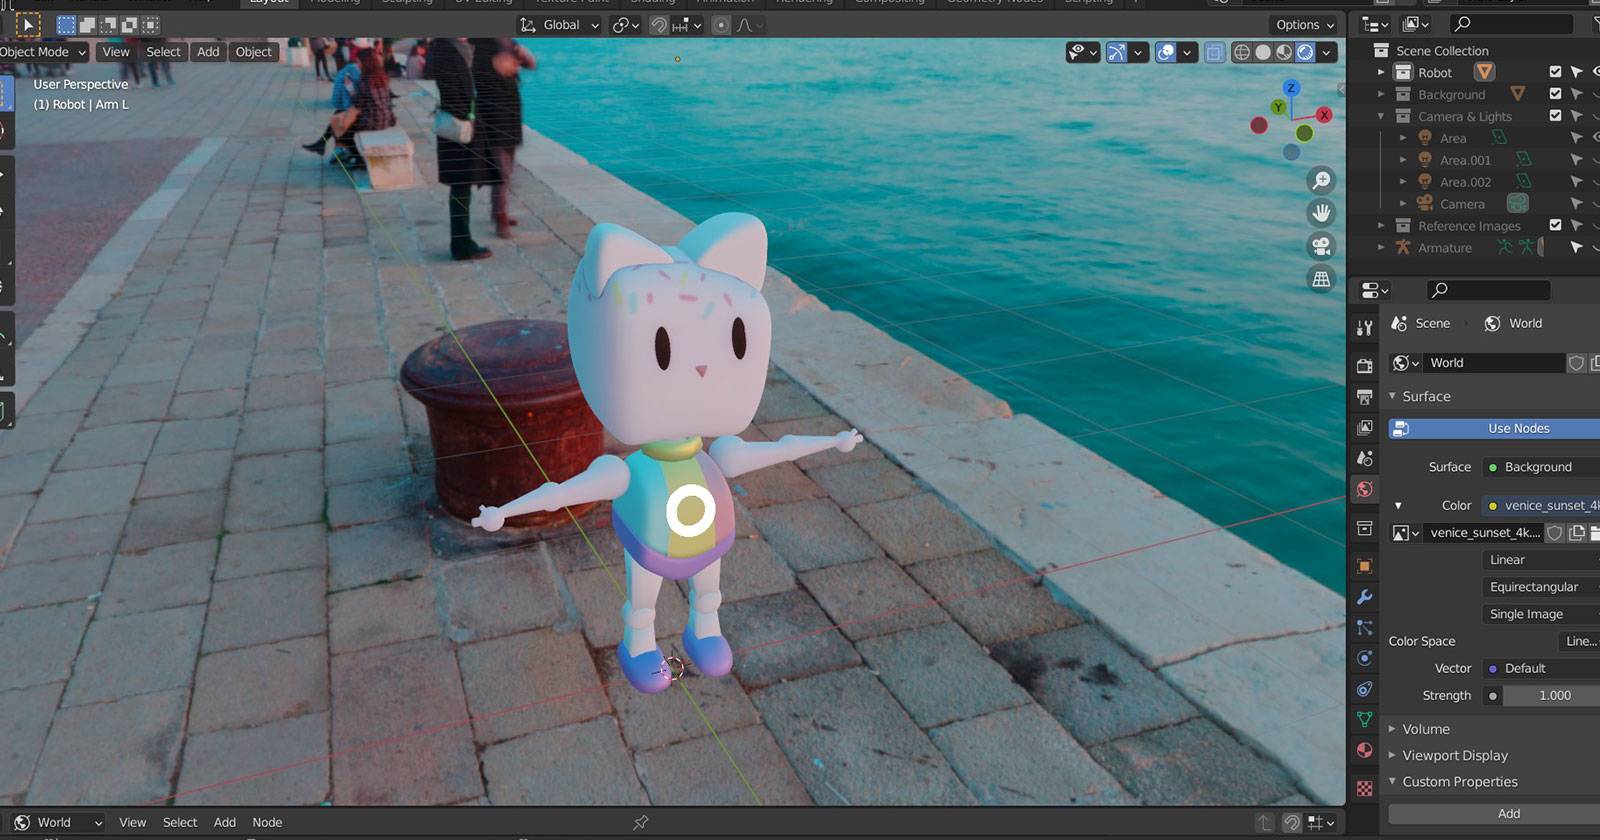Collapse the Custom Properties panel
Image resolution: width=1600 pixels, height=840 pixels.
[x=1392, y=781]
